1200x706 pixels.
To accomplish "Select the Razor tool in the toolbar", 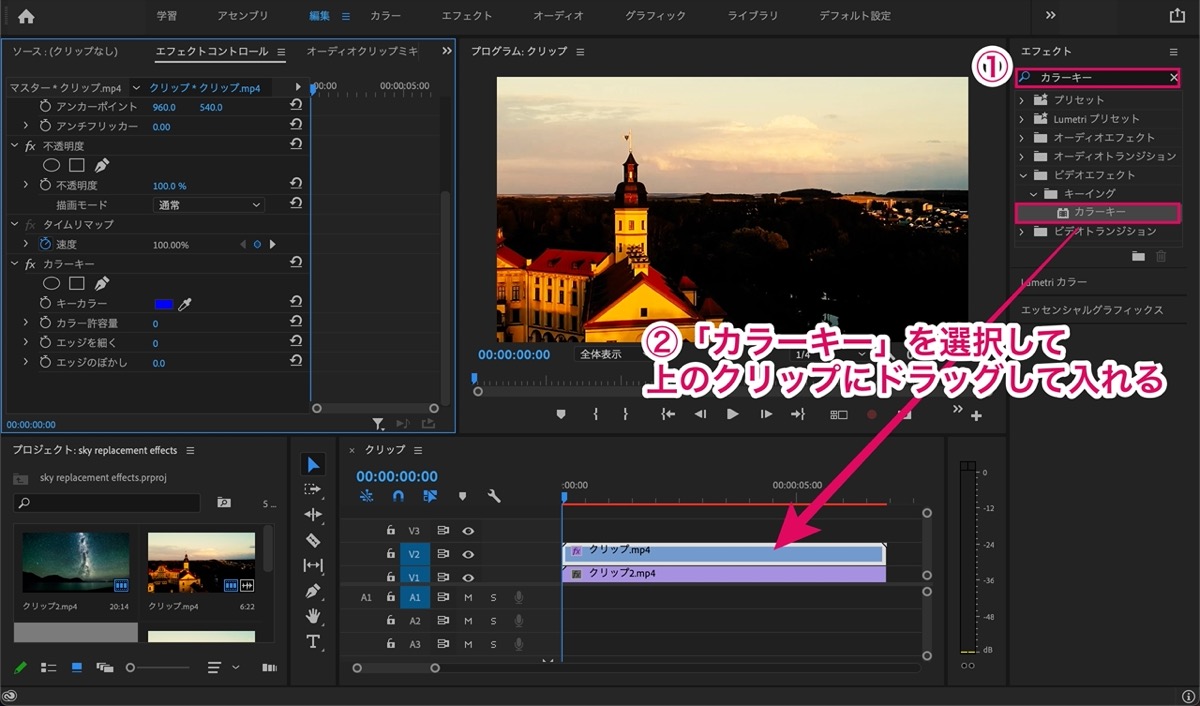I will [313, 540].
